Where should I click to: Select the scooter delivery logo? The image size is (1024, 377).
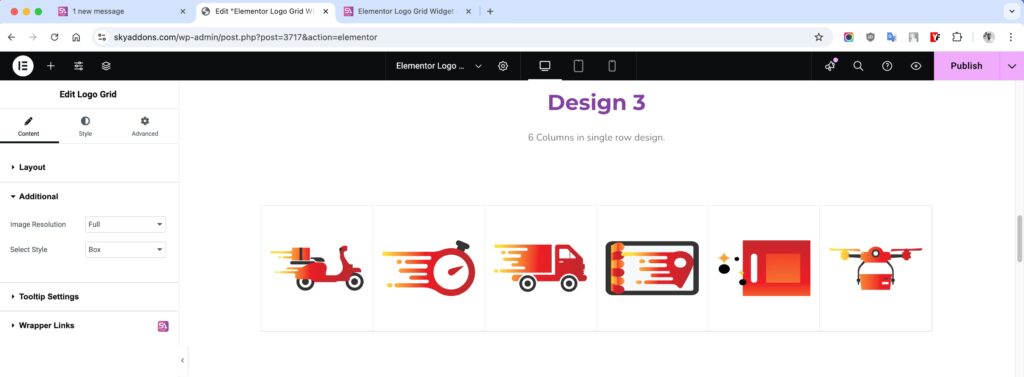317,268
